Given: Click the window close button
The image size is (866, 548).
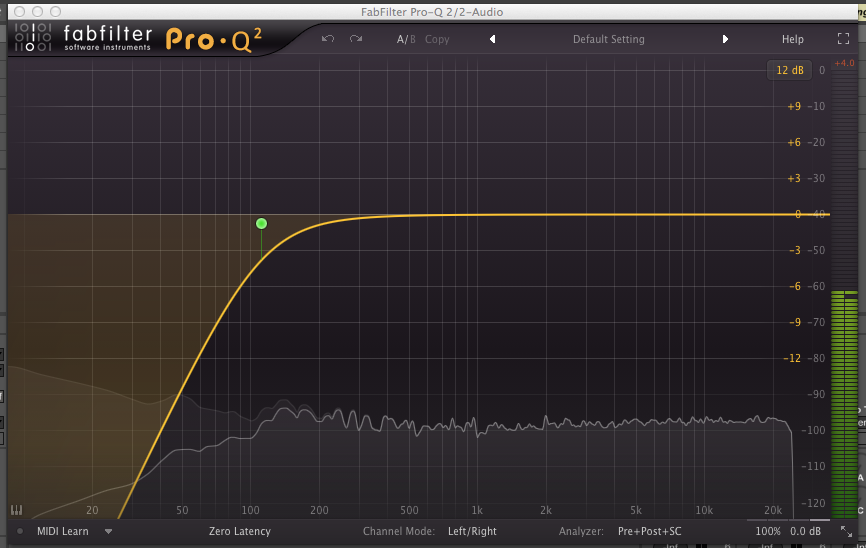Looking at the screenshot, I should 19,12.
